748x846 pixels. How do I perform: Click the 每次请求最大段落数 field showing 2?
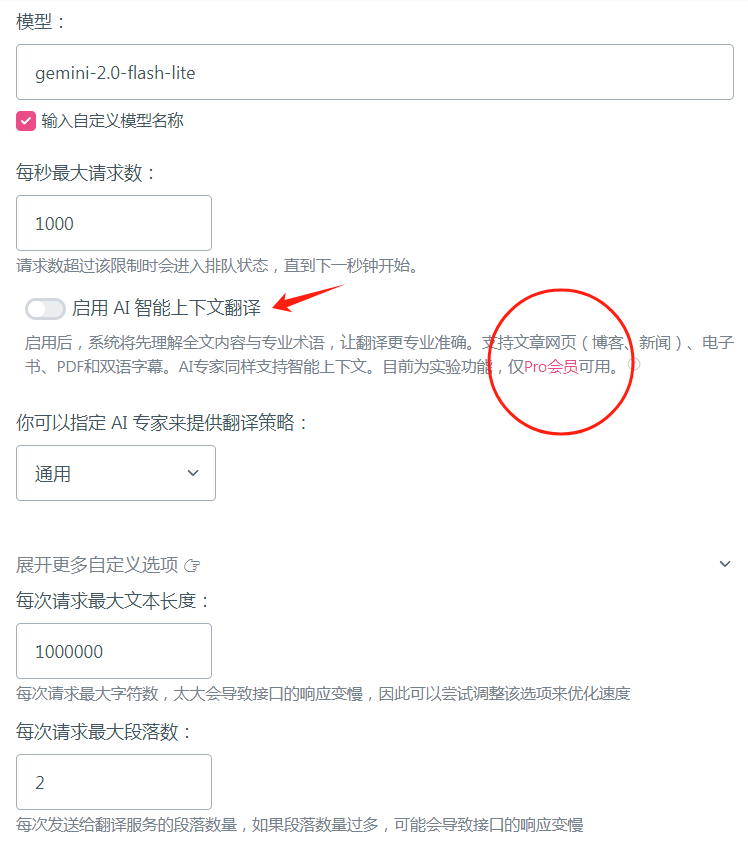pyautogui.click(x=114, y=782)
